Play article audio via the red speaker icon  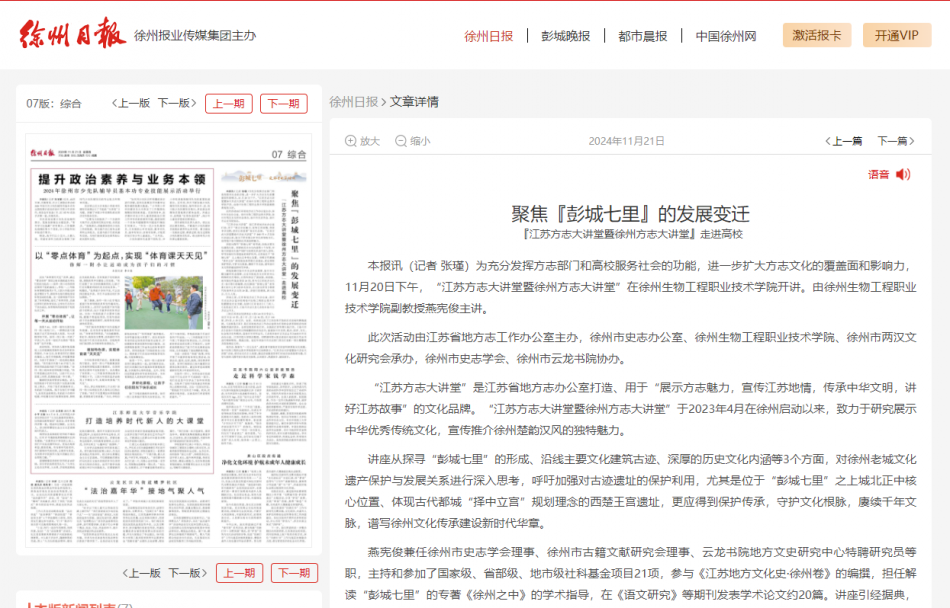pos(903,174)
